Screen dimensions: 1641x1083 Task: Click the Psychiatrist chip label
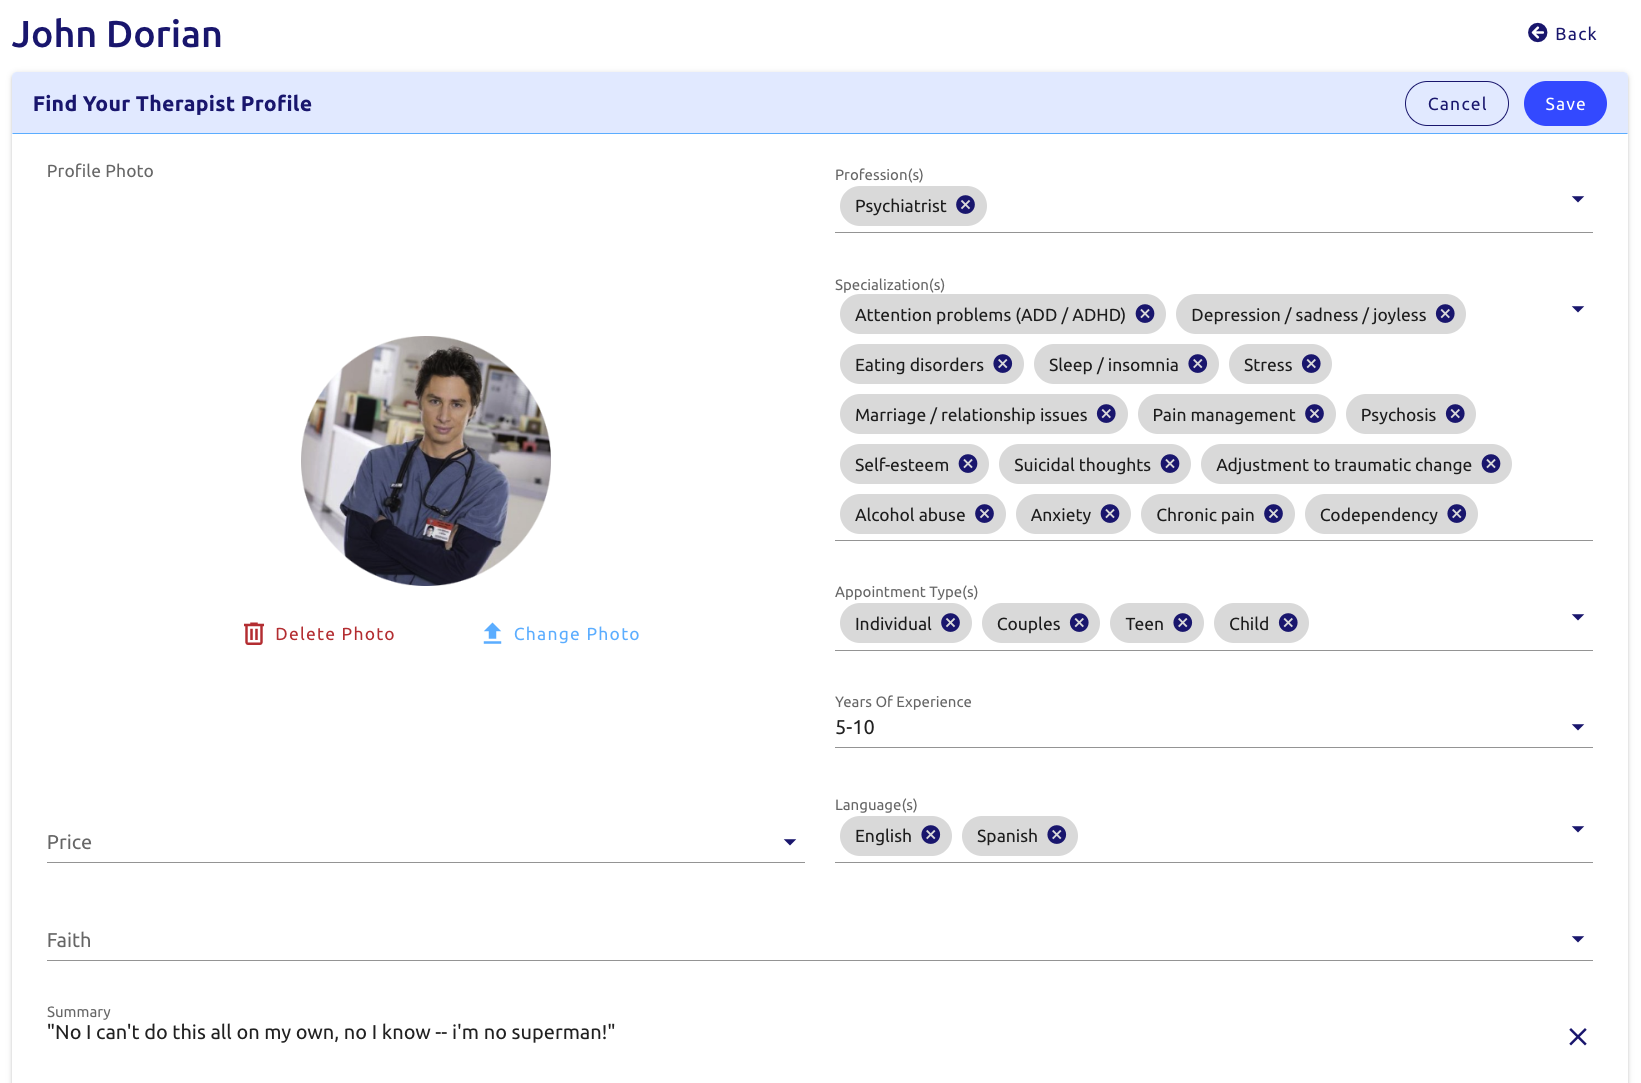tap(900, 206)
